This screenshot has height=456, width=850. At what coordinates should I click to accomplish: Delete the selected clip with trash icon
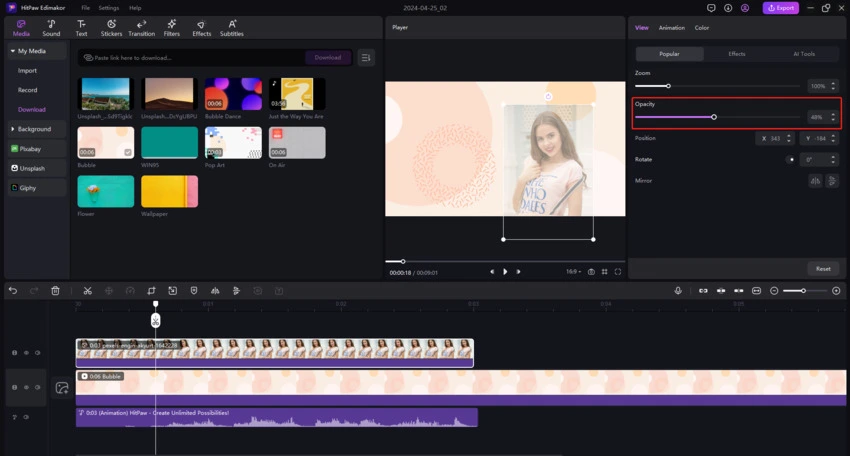55,290
